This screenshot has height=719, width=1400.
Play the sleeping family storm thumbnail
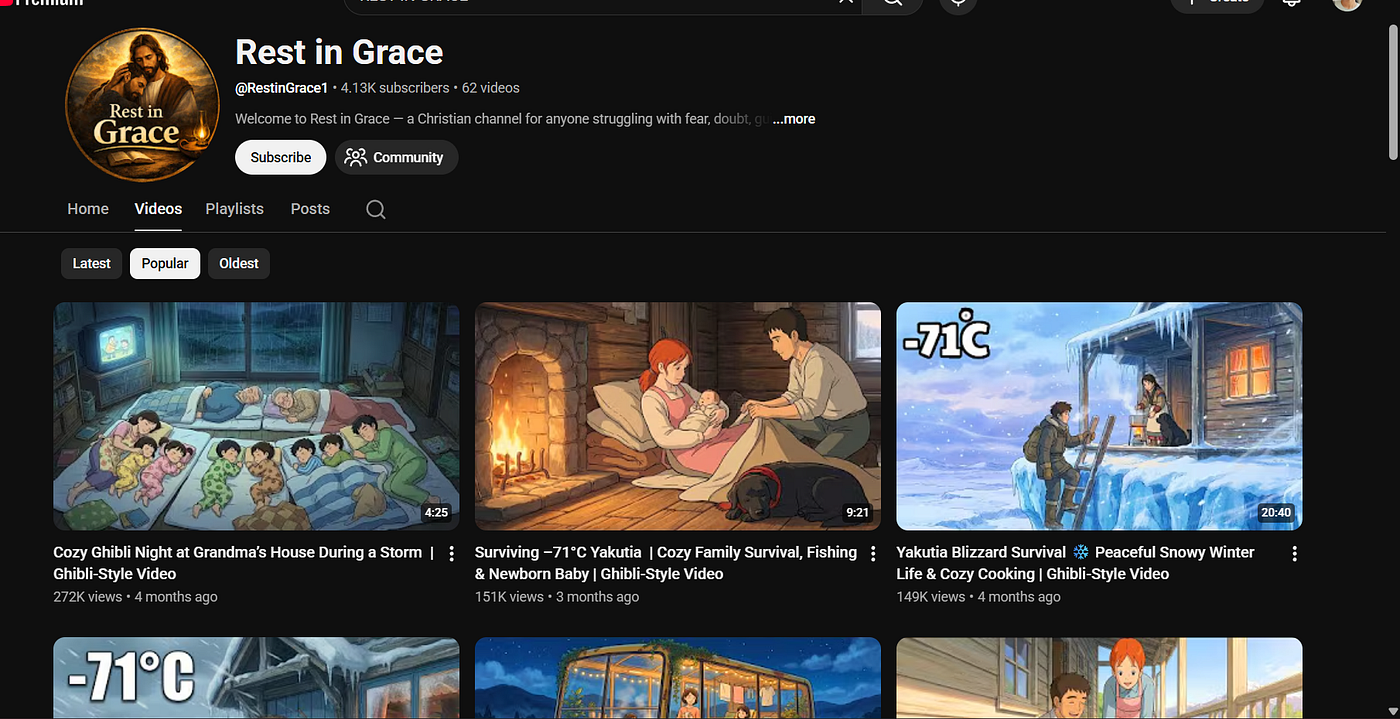(x=256, y=416)
